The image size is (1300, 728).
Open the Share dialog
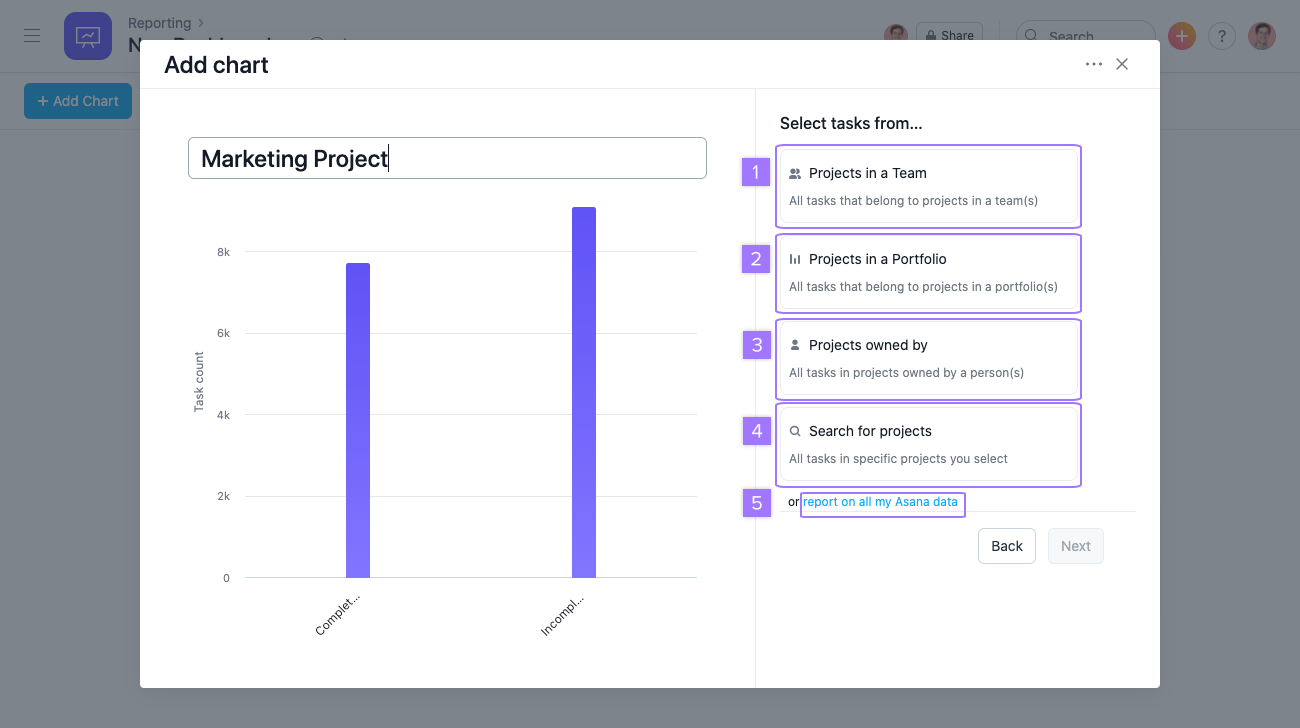(x=948, y=35)
